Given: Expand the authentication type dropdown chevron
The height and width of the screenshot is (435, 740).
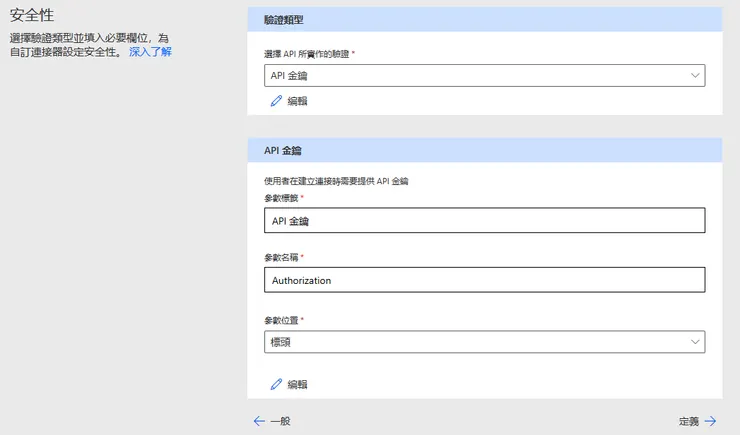Looking at the screenshot, I should (696, 76).
